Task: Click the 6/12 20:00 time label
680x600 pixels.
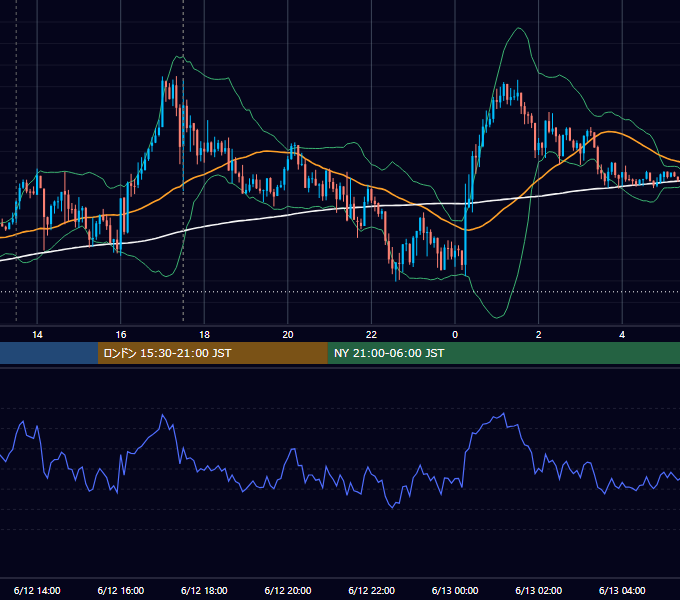Action: pyautogui.click(x=288, y=590)
